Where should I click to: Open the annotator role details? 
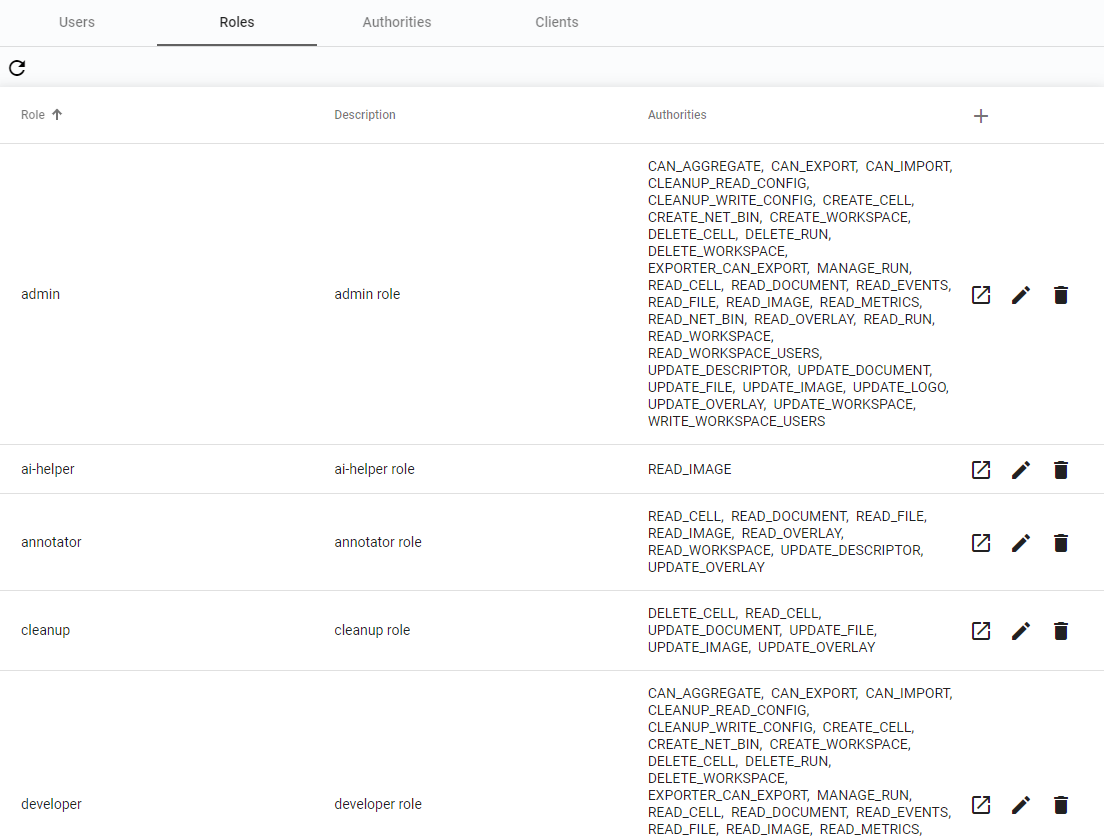tap(981, 543)
